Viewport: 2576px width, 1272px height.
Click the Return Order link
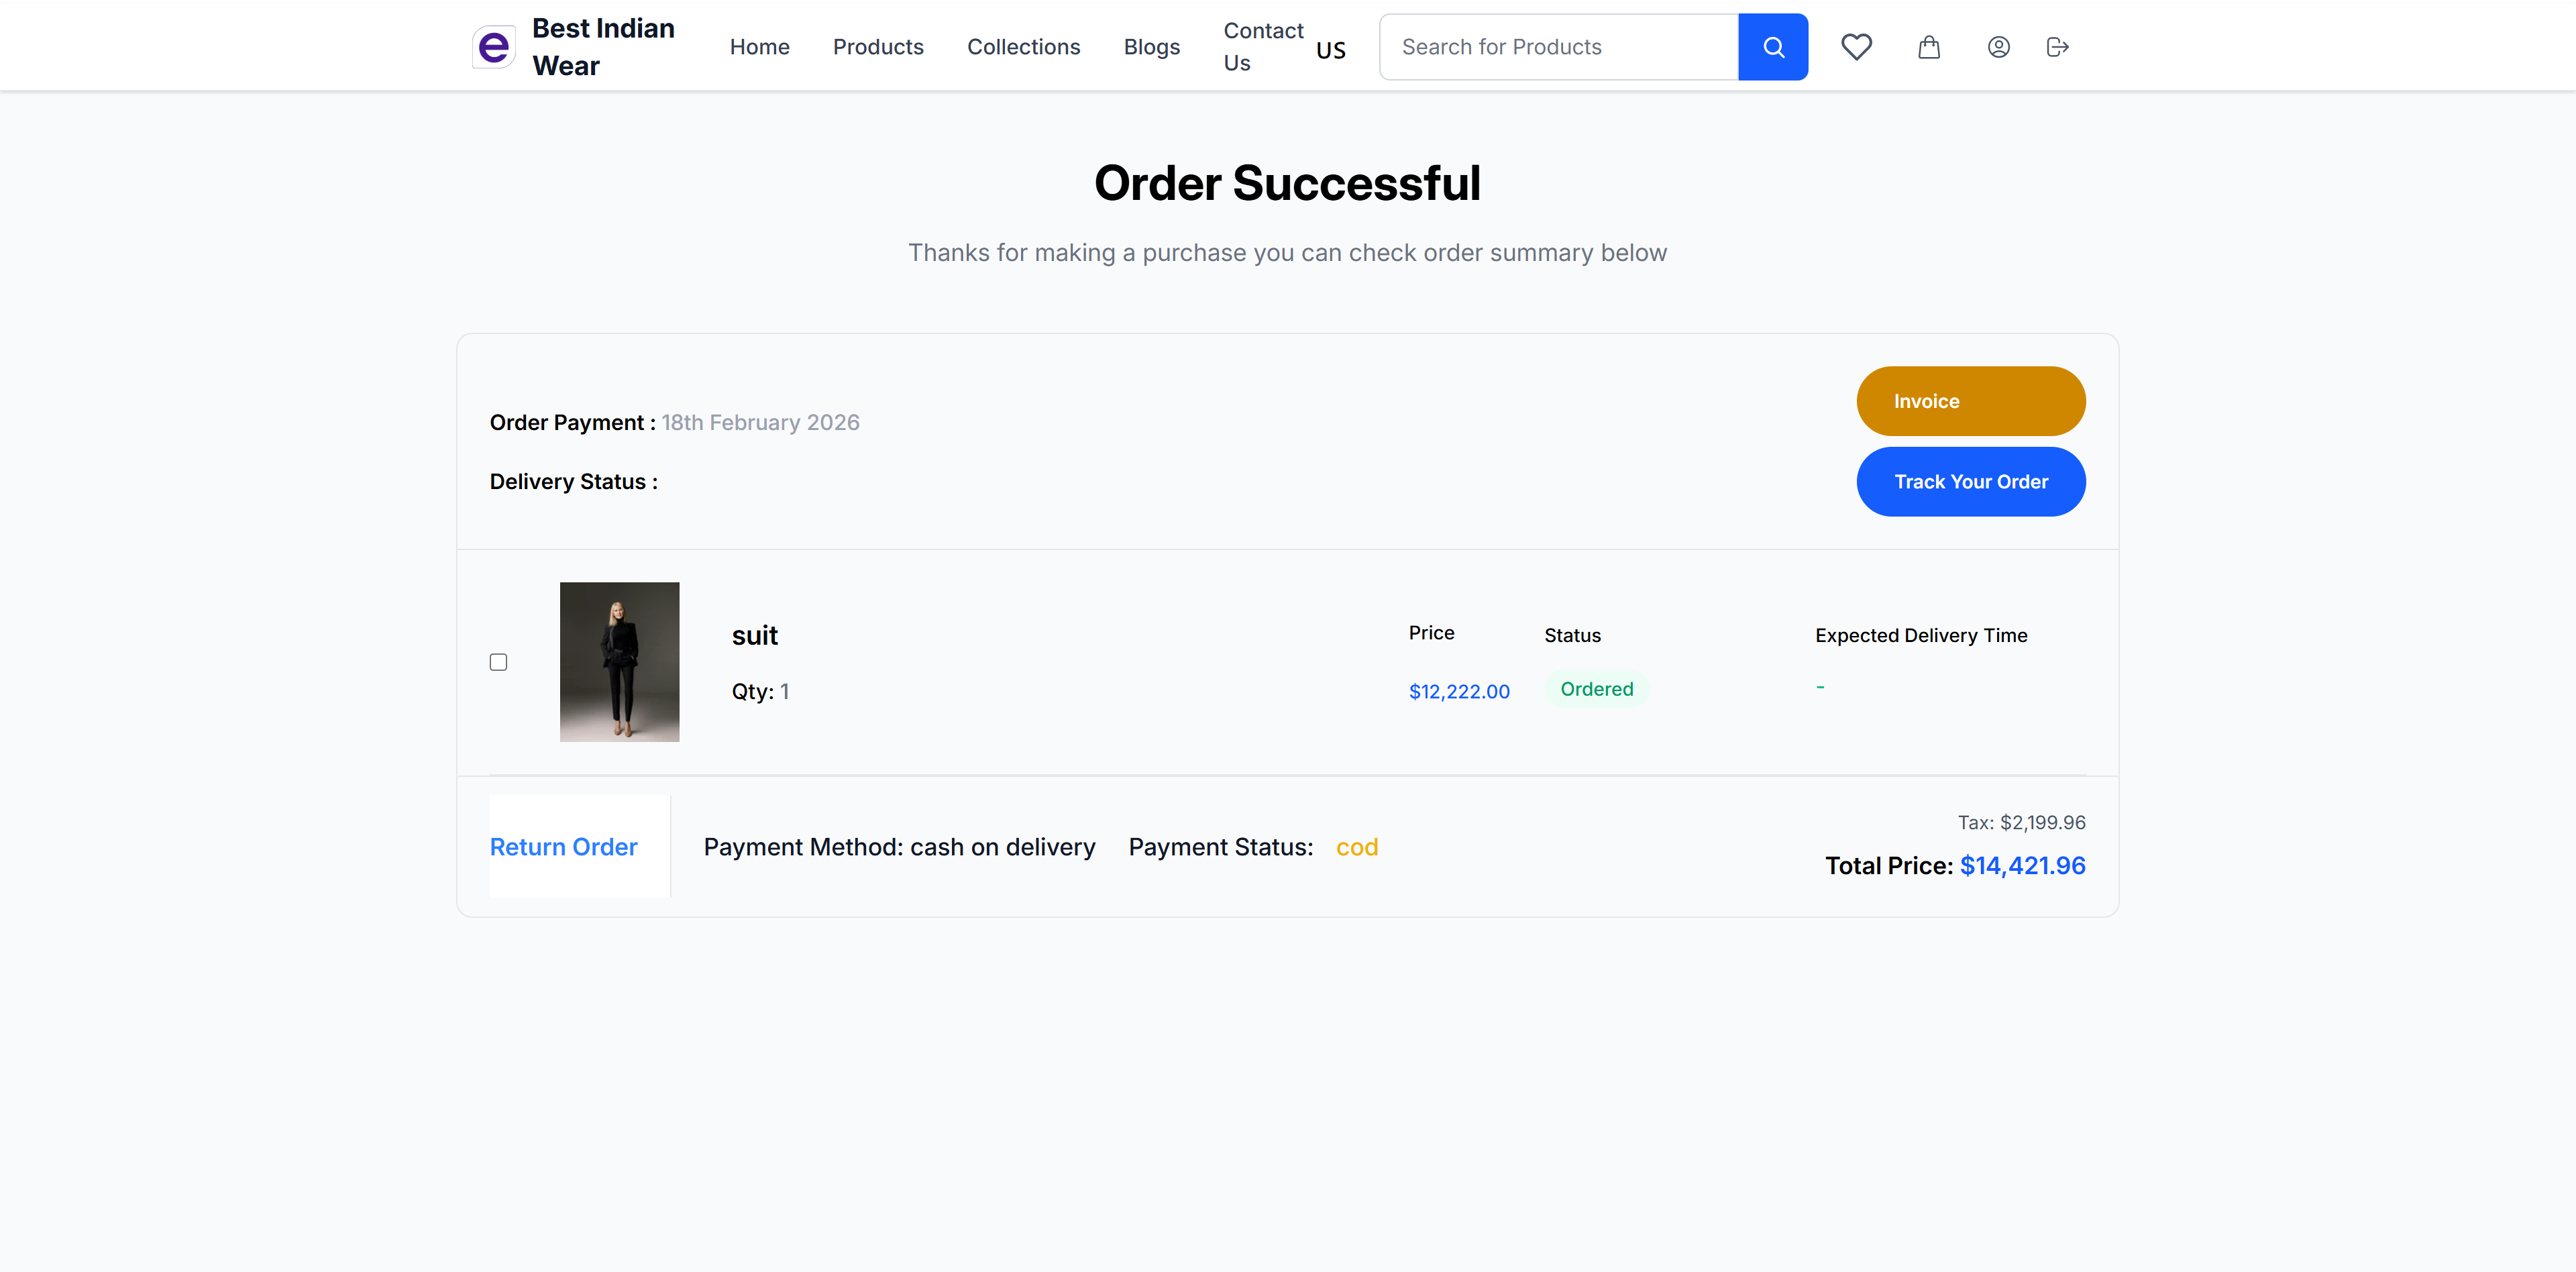(563, 846)
